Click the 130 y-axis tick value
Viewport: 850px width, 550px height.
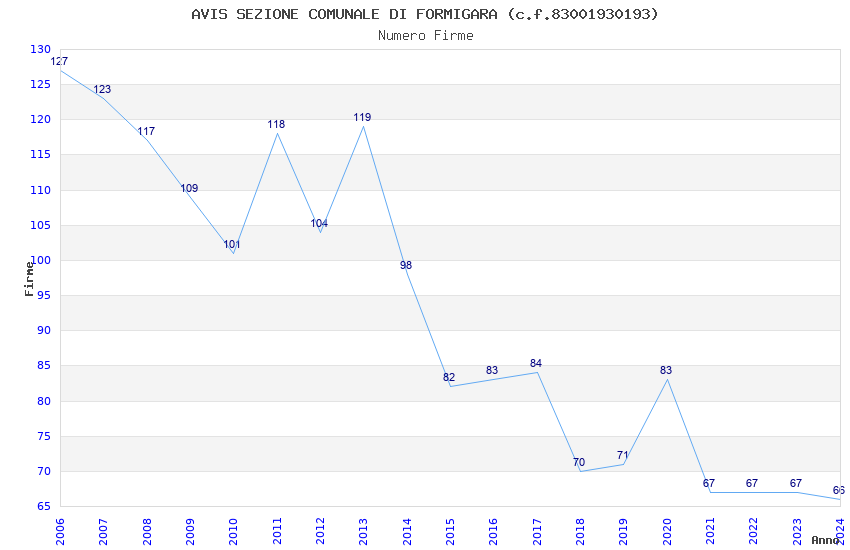tap(41, 49)
